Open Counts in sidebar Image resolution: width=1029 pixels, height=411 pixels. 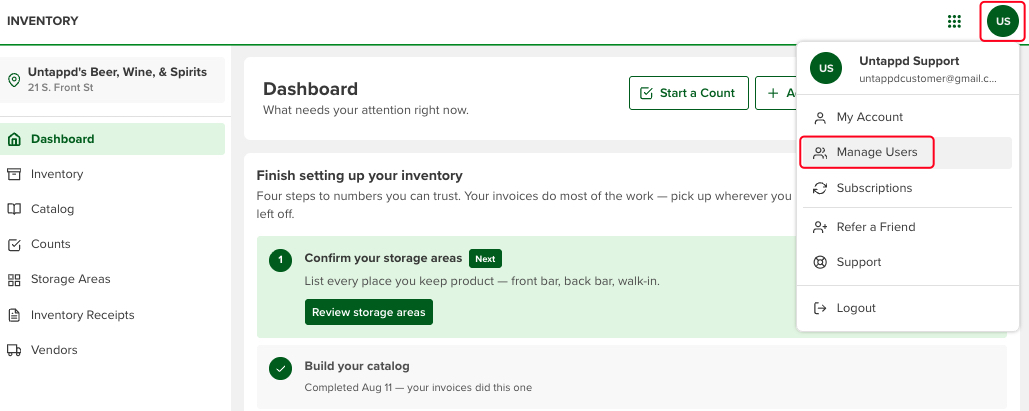click(112, 244)
